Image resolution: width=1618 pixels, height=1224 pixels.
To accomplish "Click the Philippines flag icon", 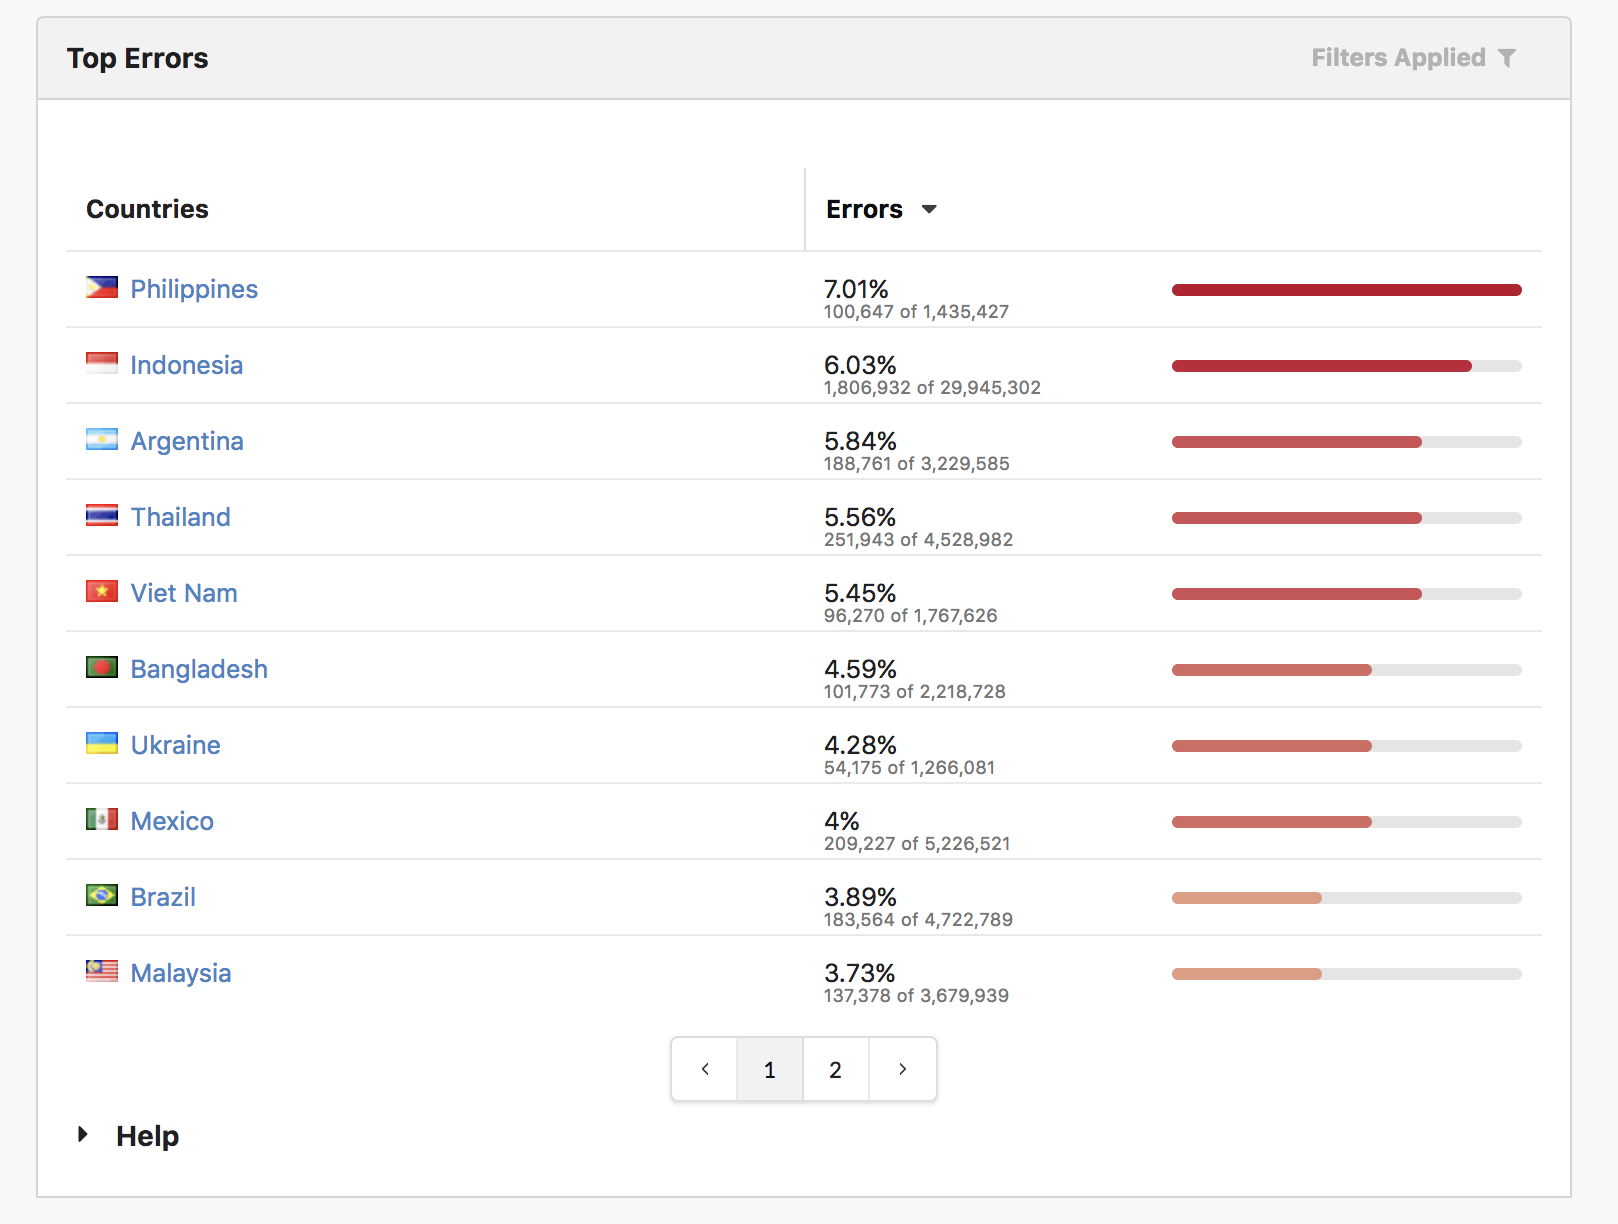I will click(101, 289).
